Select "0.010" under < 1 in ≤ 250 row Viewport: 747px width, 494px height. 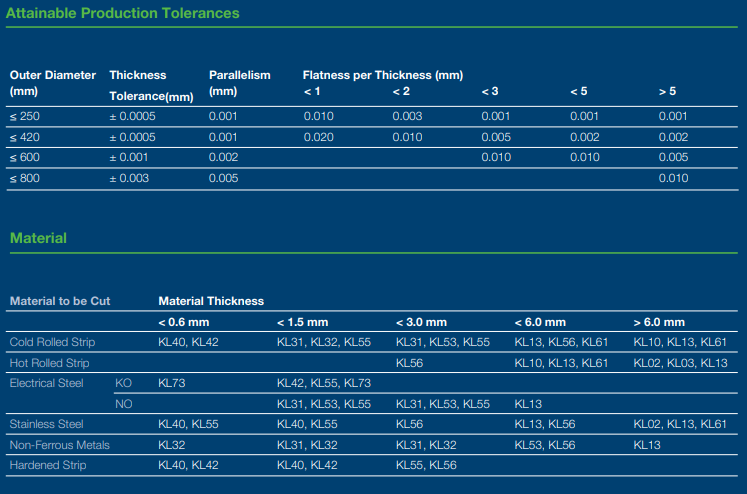319,116
